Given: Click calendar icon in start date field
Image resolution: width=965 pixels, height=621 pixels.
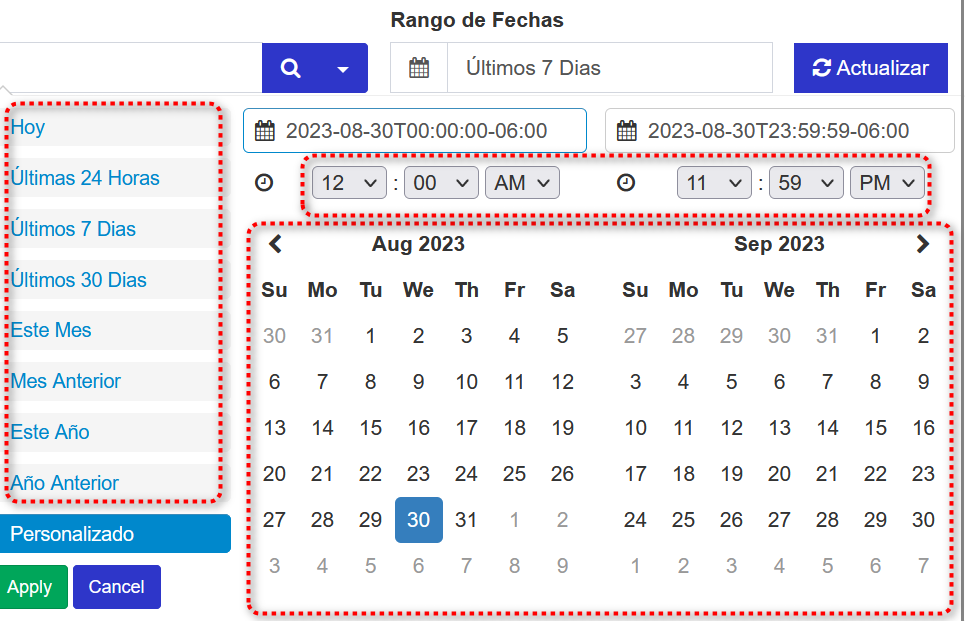Looking at the screenshot, I should [265, 131].
